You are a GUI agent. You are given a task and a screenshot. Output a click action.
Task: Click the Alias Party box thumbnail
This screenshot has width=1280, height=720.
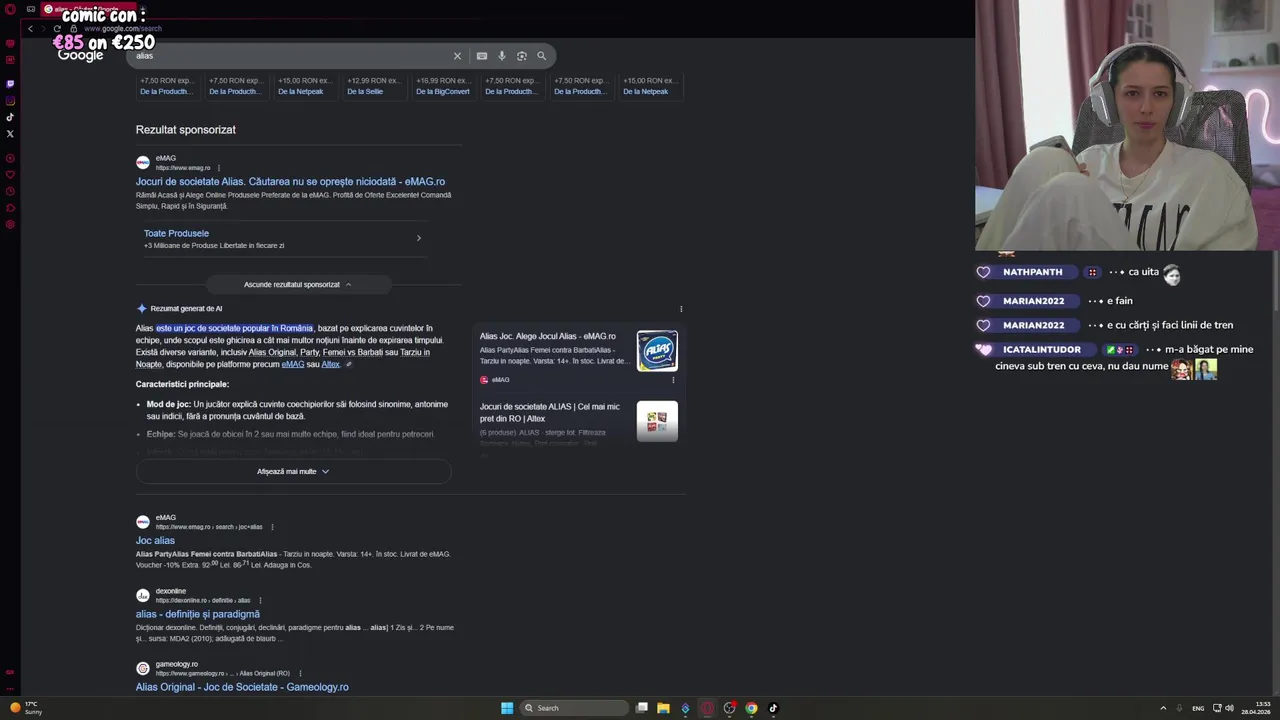[657, 351]
